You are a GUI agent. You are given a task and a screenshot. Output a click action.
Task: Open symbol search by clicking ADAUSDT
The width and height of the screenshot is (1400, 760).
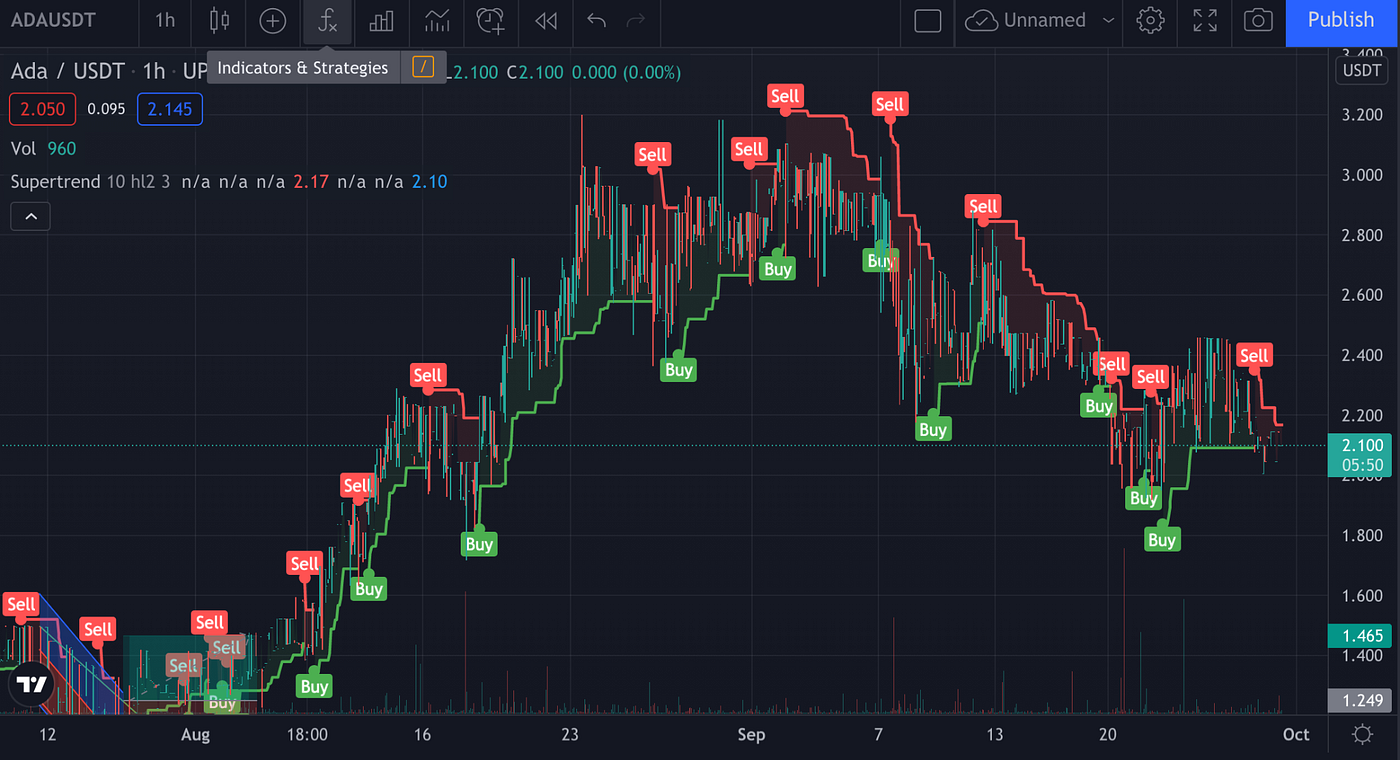point(52,20)
